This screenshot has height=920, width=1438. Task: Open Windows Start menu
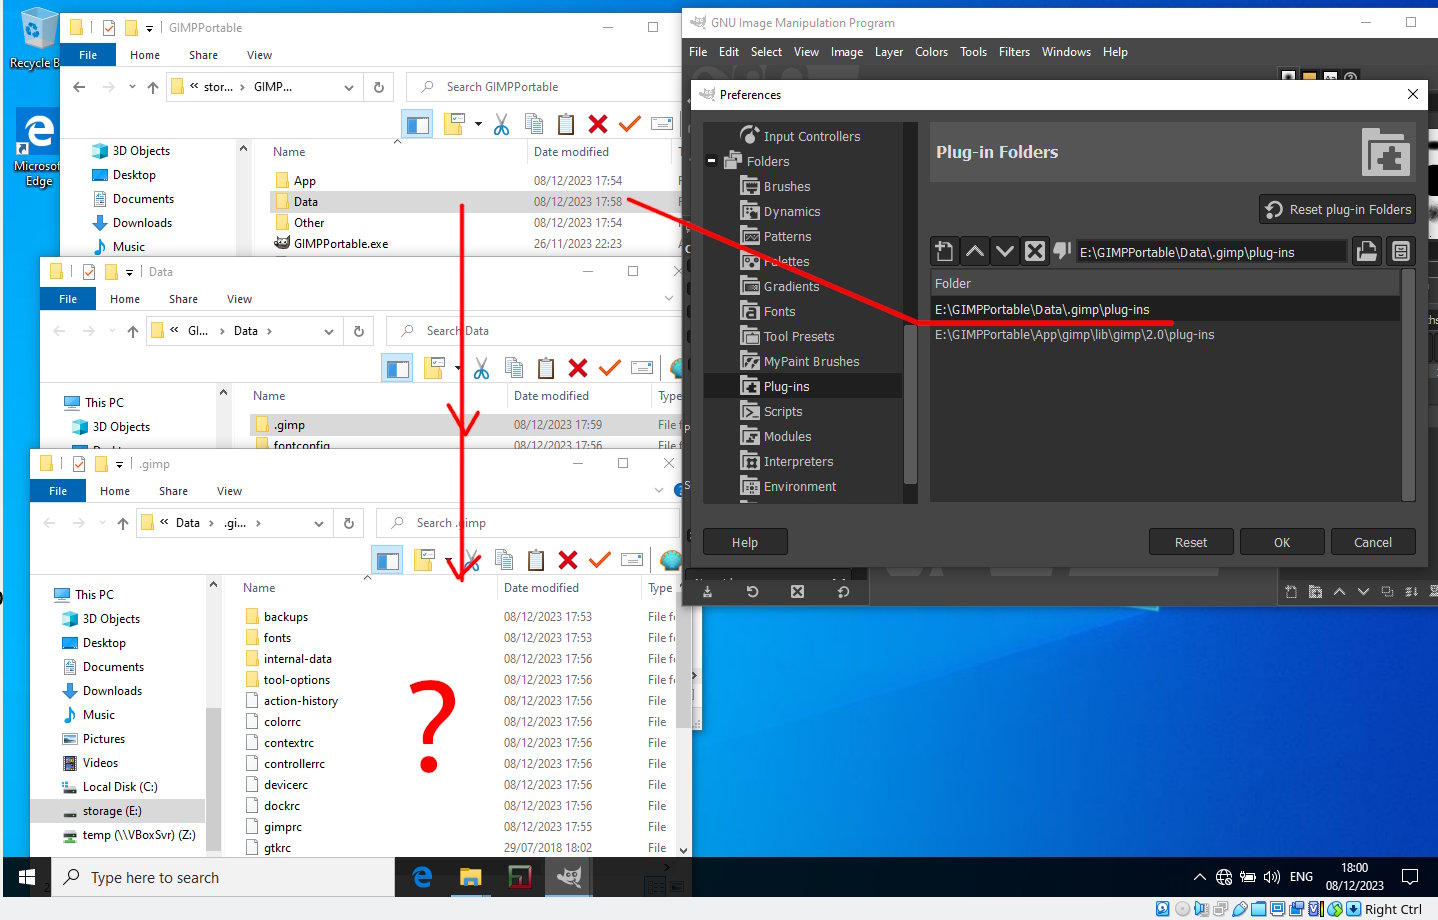[x=27, y=877]
